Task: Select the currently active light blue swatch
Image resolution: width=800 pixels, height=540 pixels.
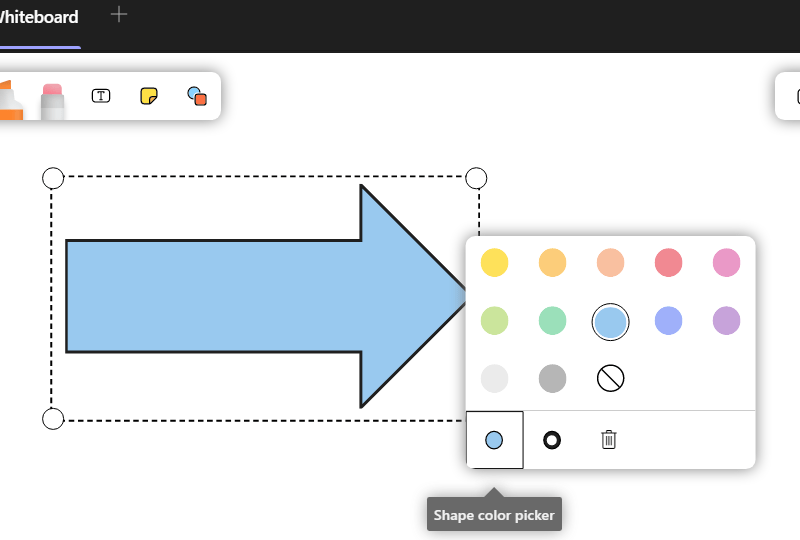Action: click(610, 321)
